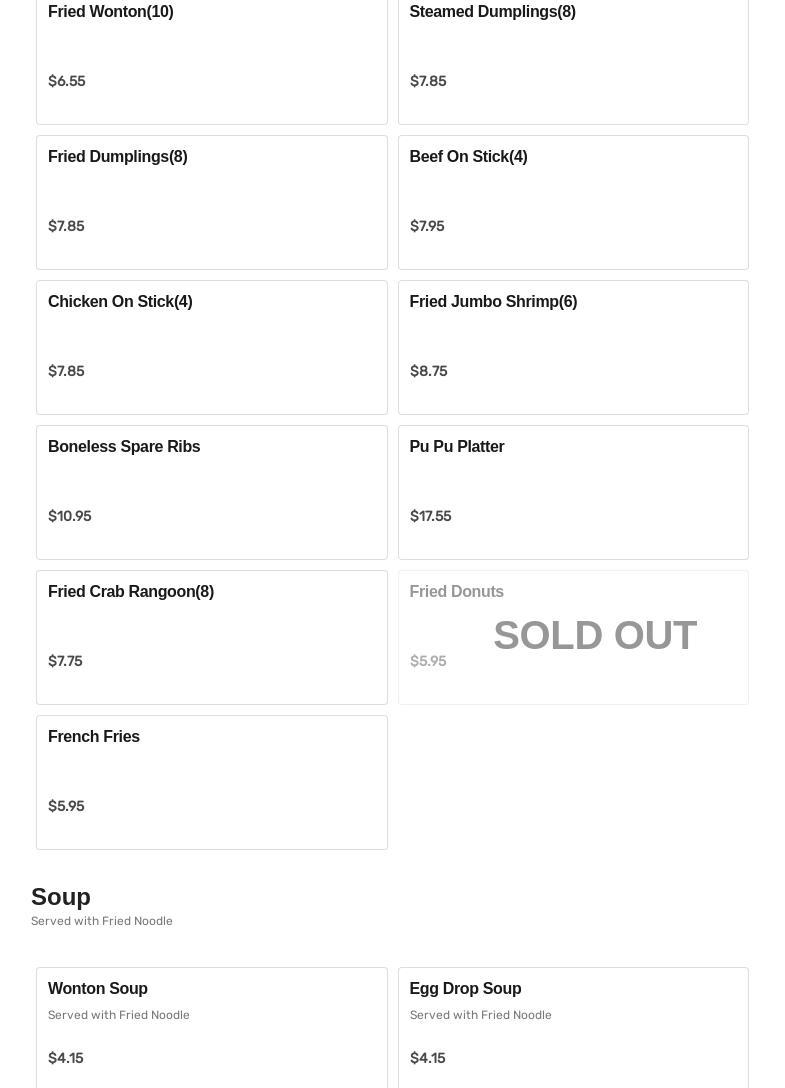Open the Boneless Spare Ribs card

[211, 492]
